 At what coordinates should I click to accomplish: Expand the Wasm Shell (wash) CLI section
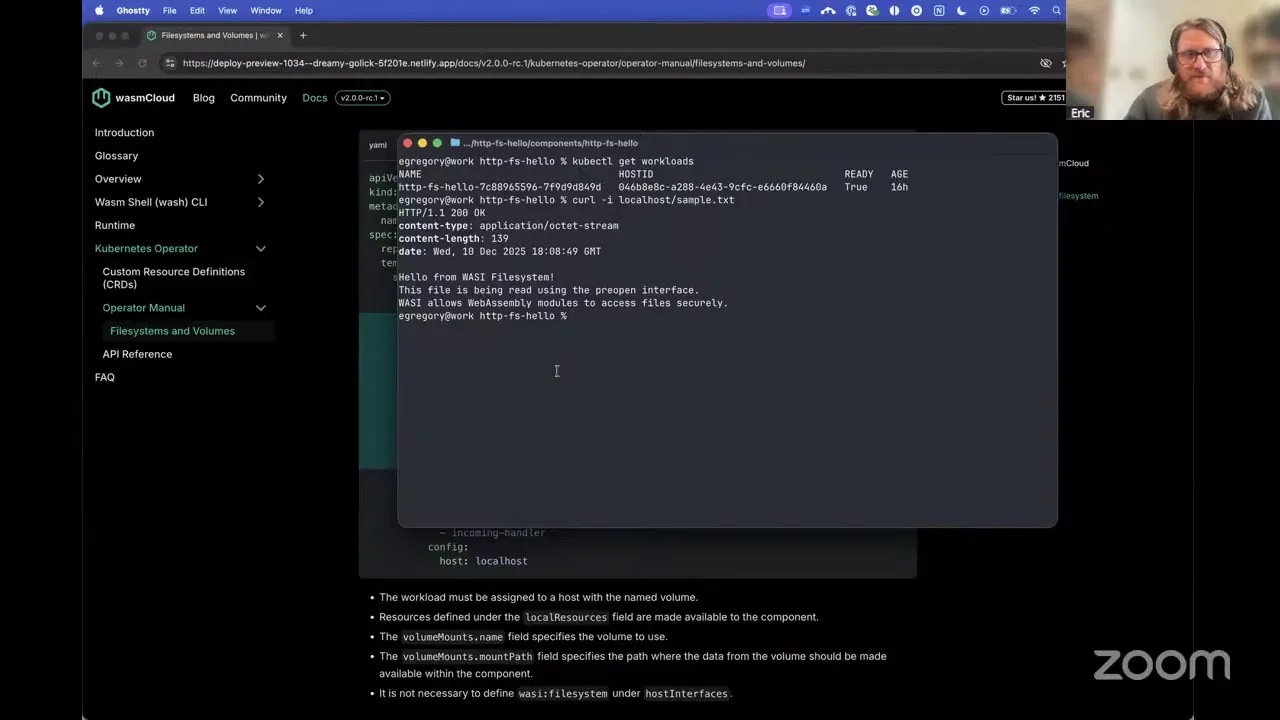(x=261, y=202)
